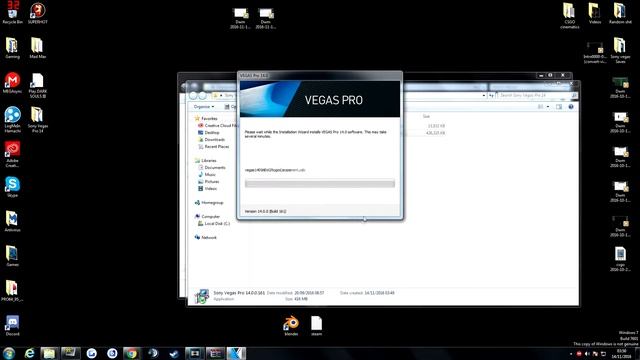Click the VEGAS PRO installer banner

pos(320,99)
